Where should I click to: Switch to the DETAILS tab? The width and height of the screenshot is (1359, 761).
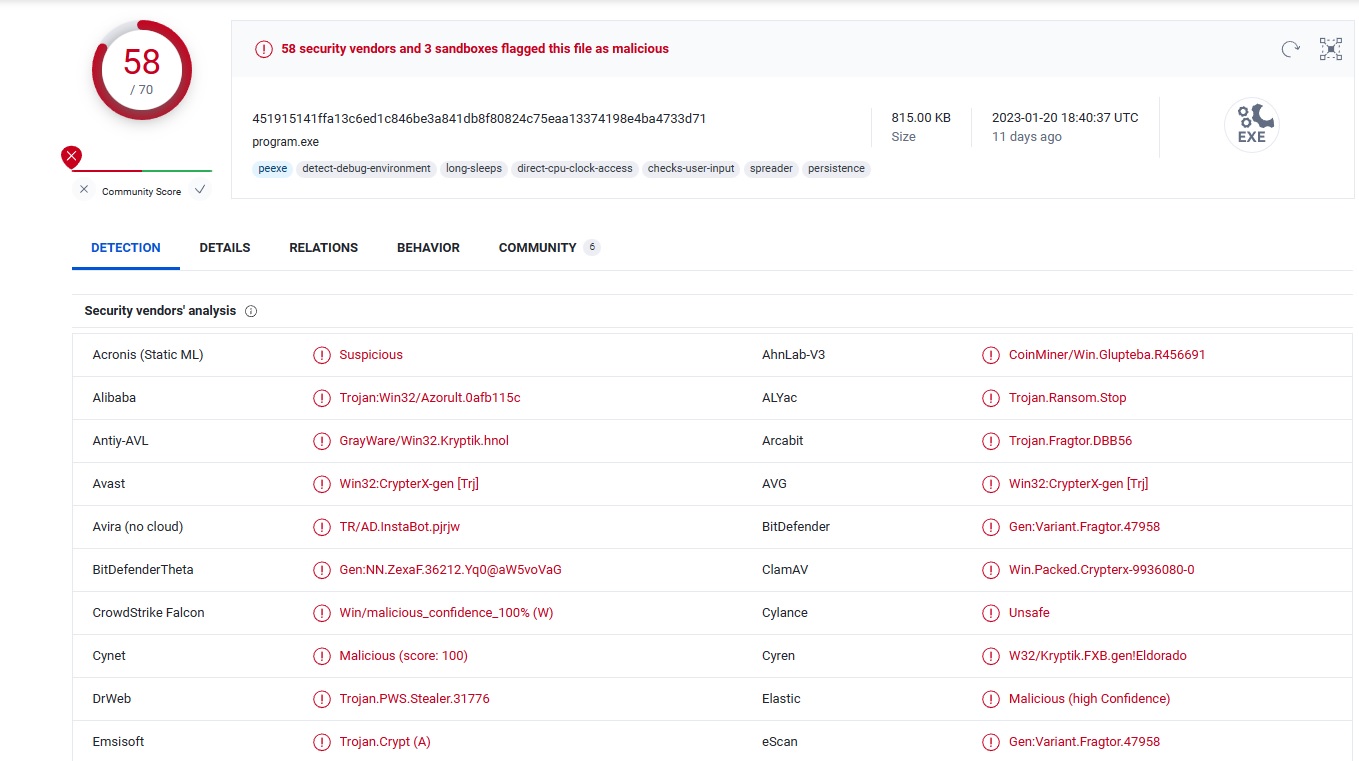point(225,248)
